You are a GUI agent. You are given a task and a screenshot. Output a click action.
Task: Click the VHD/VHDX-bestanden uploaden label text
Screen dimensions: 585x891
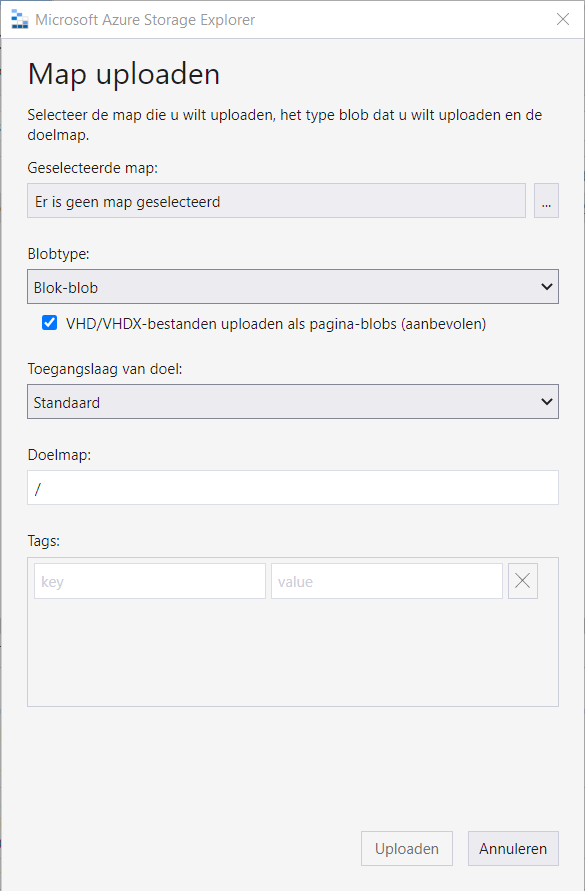click(x=276, y=324)
